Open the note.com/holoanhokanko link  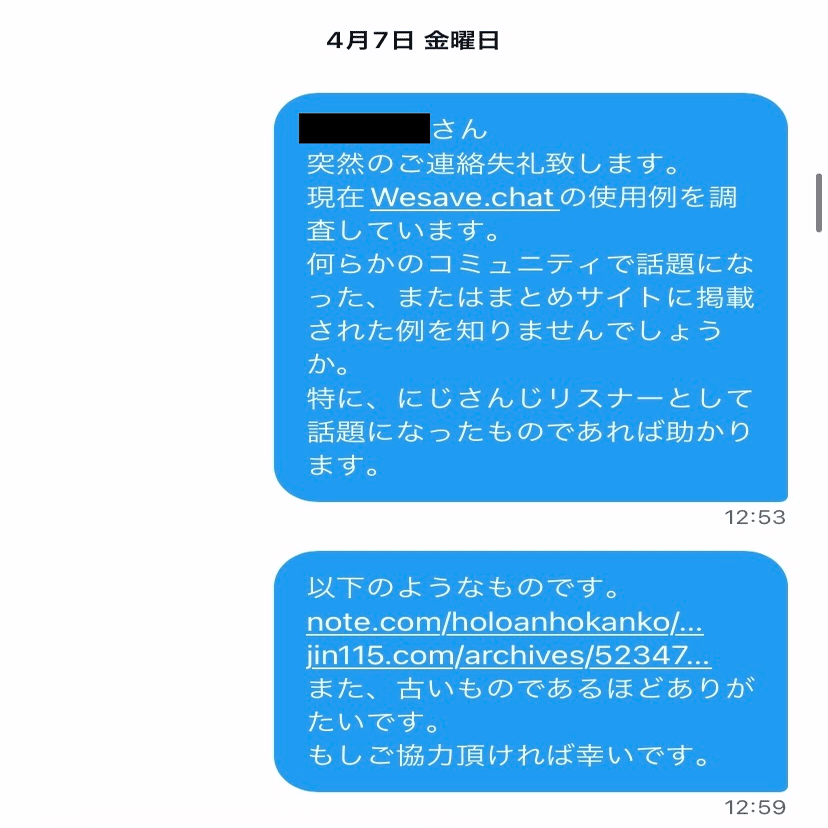tap(505, 622)
